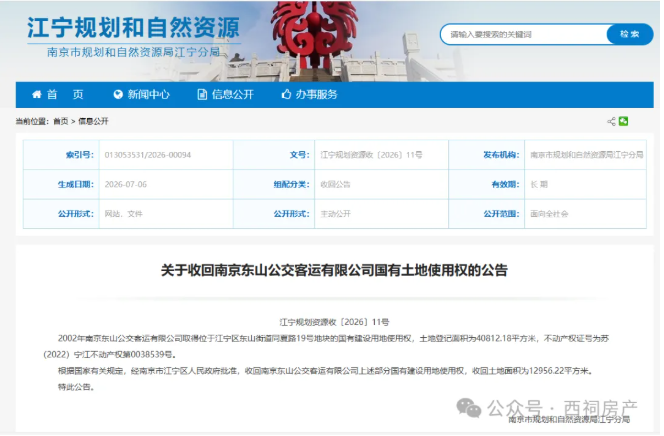Click the document icon beside 信息公开

coord(202,94)
